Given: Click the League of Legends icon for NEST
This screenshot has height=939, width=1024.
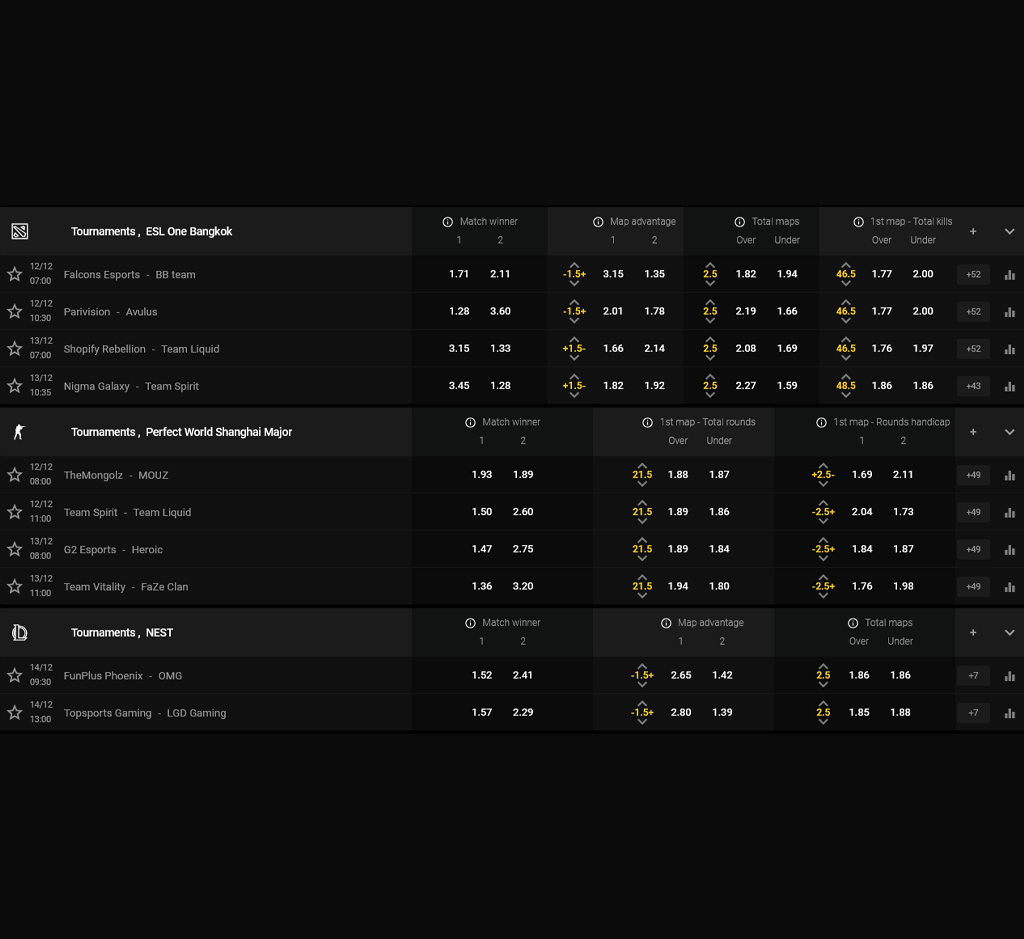Looking at the screenshot, I should pos(20,632).
